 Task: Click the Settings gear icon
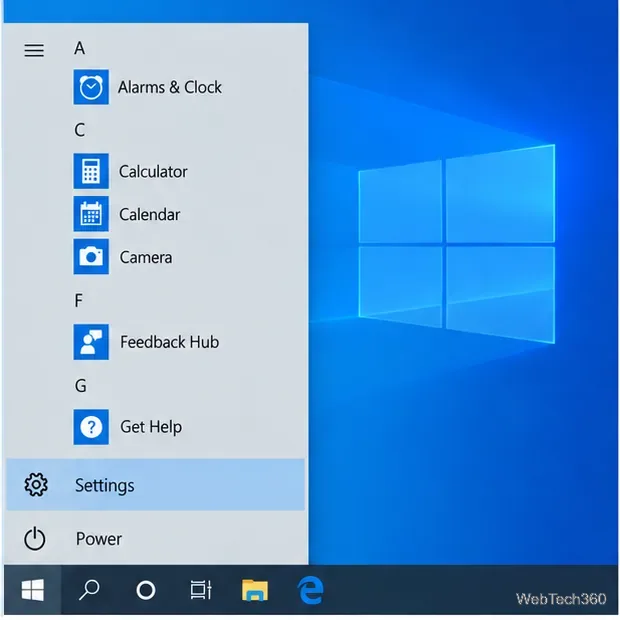(36, 485)
